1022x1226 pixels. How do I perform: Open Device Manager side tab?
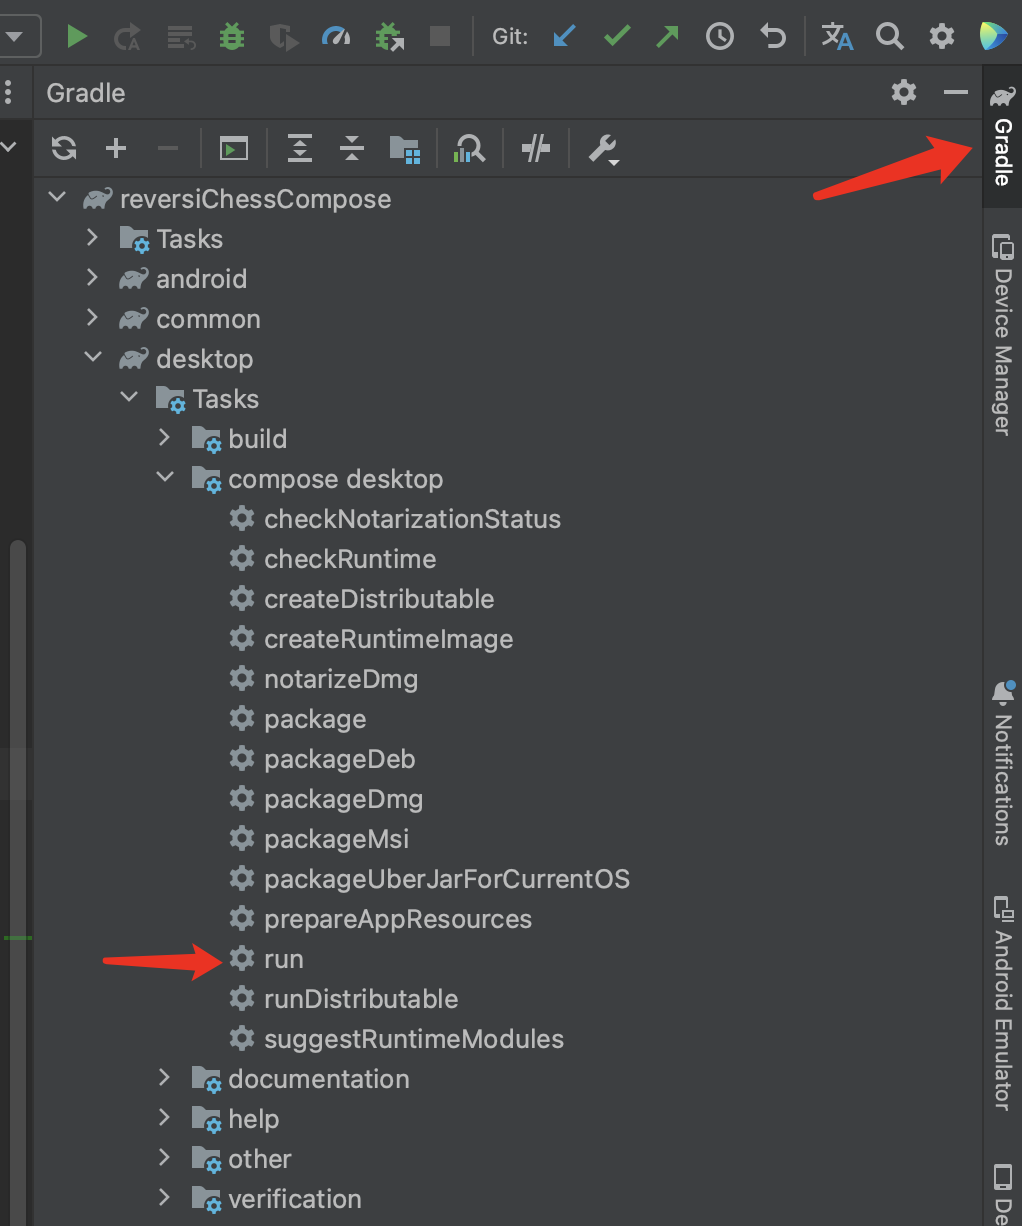tap(1002, 334)
